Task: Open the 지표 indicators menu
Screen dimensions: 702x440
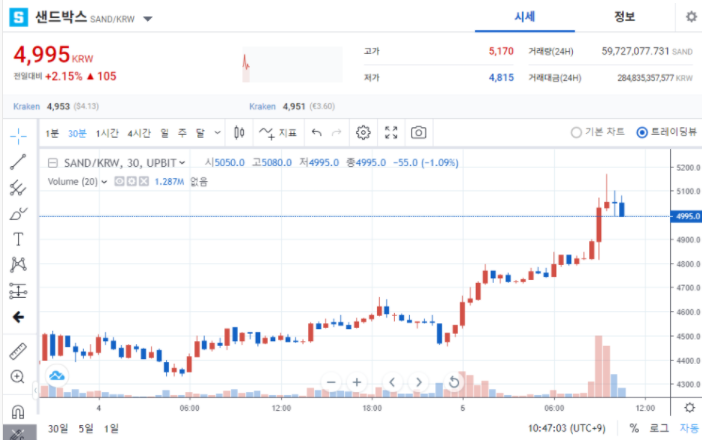Action: (278, 133)
